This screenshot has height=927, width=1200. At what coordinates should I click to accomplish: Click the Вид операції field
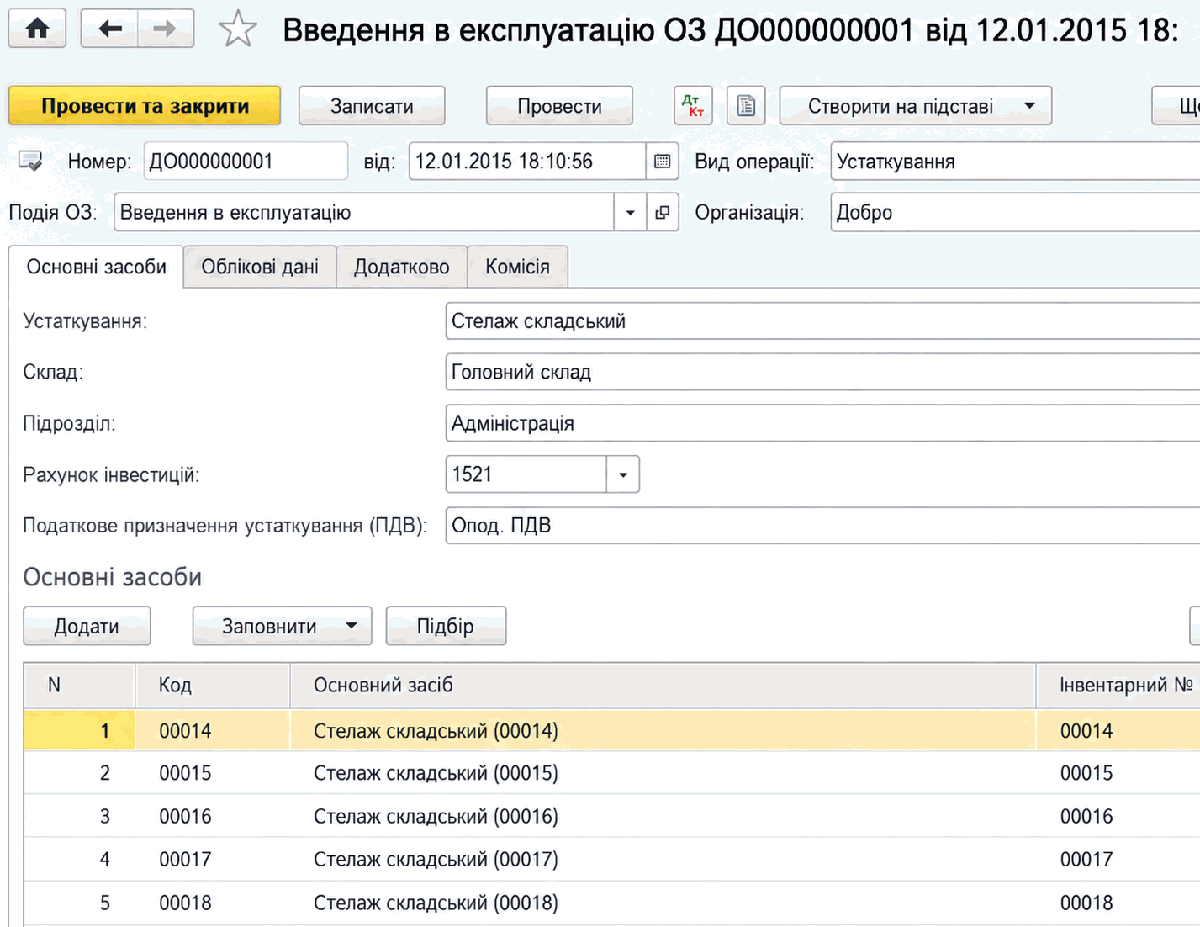pos(1015,160)
